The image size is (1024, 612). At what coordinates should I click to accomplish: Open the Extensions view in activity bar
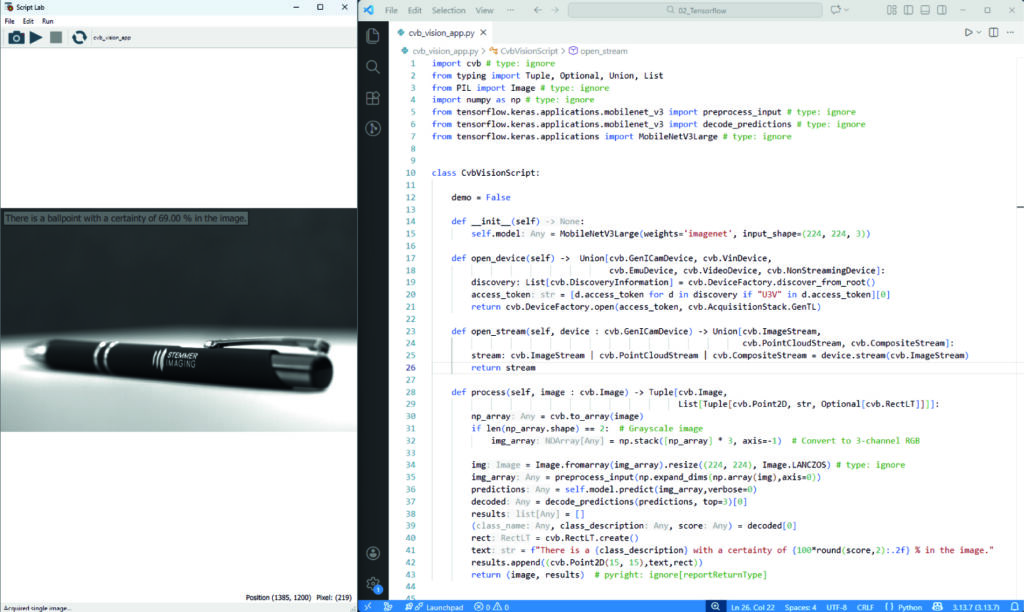click(x=373, y=98)
